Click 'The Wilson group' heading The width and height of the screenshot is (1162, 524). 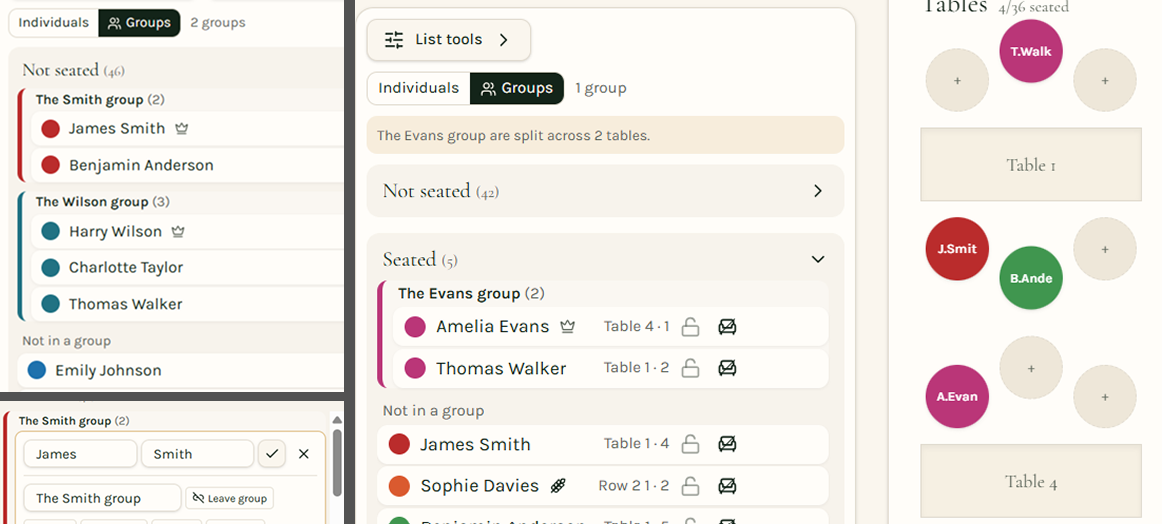(x=92, y=202)
